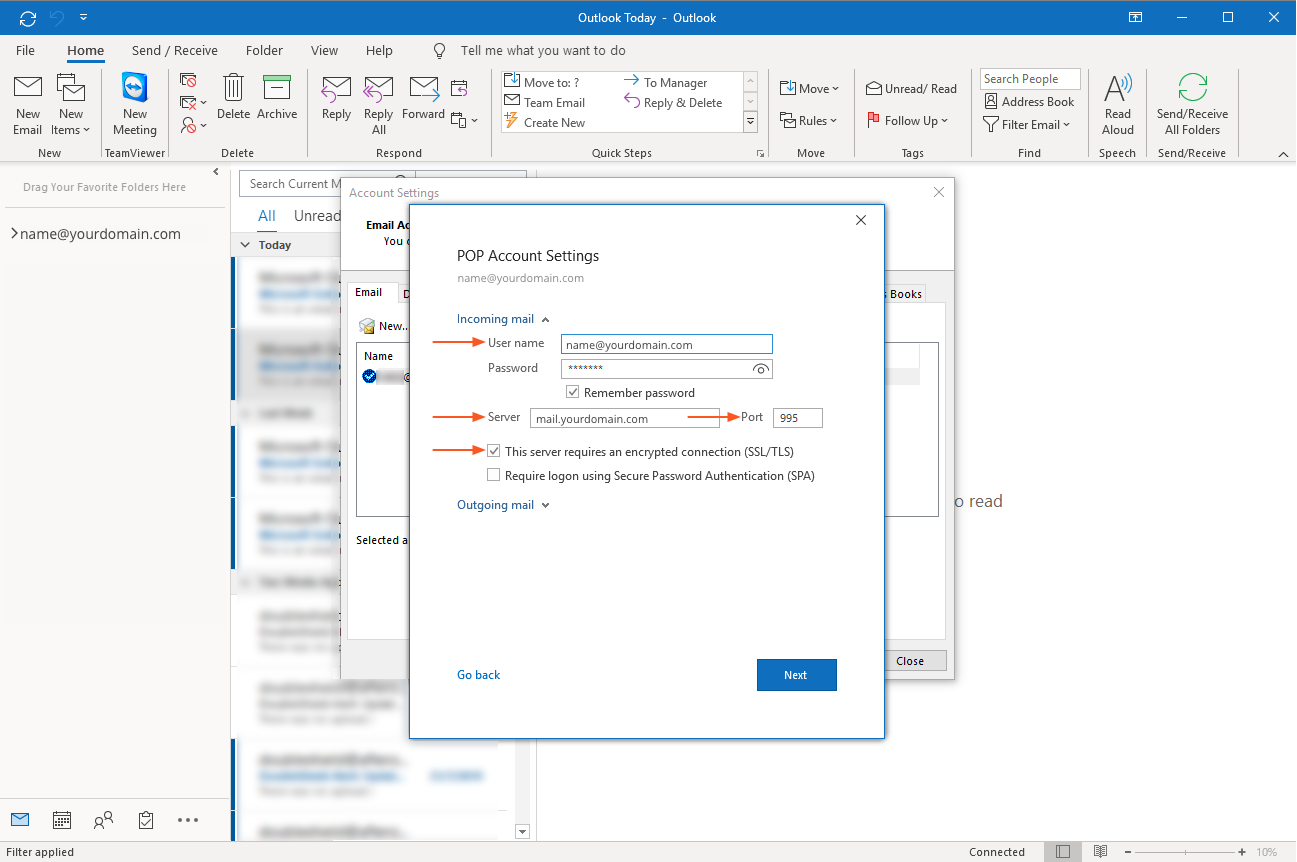Open the Follow Up dropdown
Screen dimensions: 1297x862
[x=907, y=121]
